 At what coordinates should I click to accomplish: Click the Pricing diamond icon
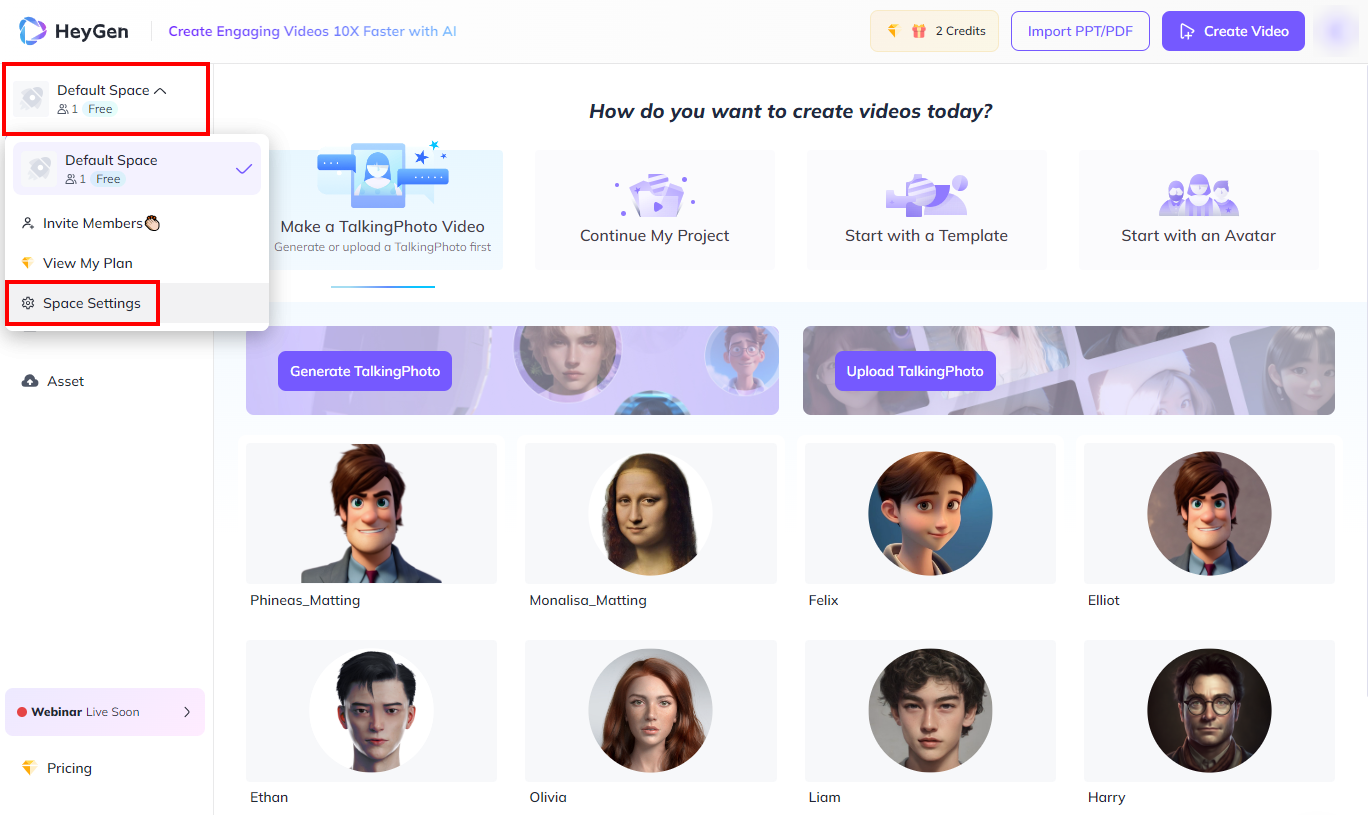[29, 768]
